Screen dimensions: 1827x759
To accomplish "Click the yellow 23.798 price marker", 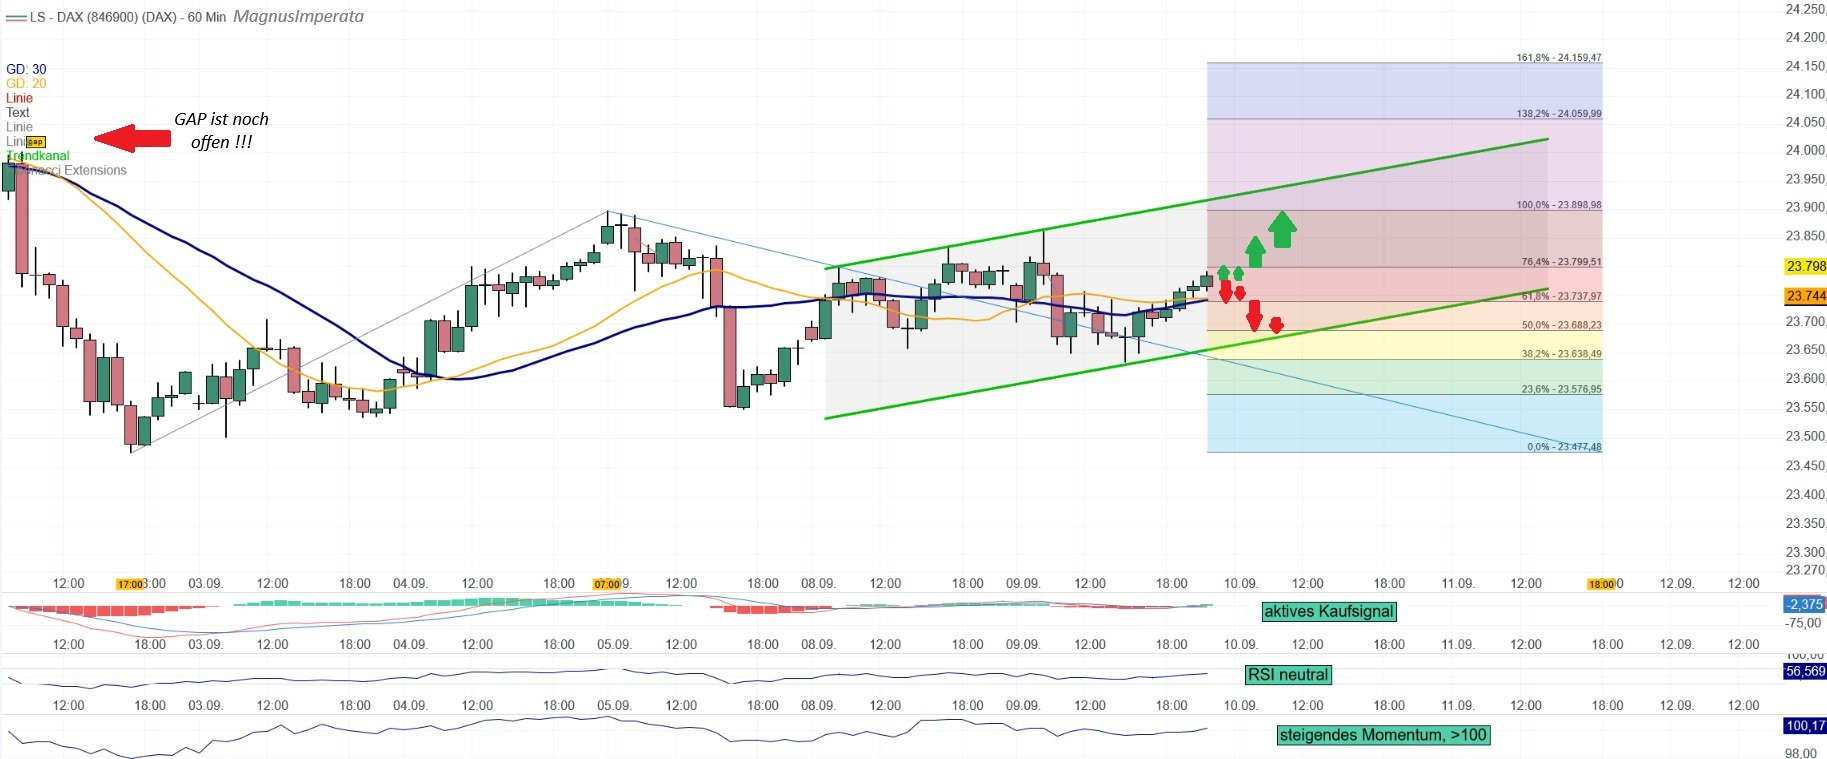I will point(1805,266).
